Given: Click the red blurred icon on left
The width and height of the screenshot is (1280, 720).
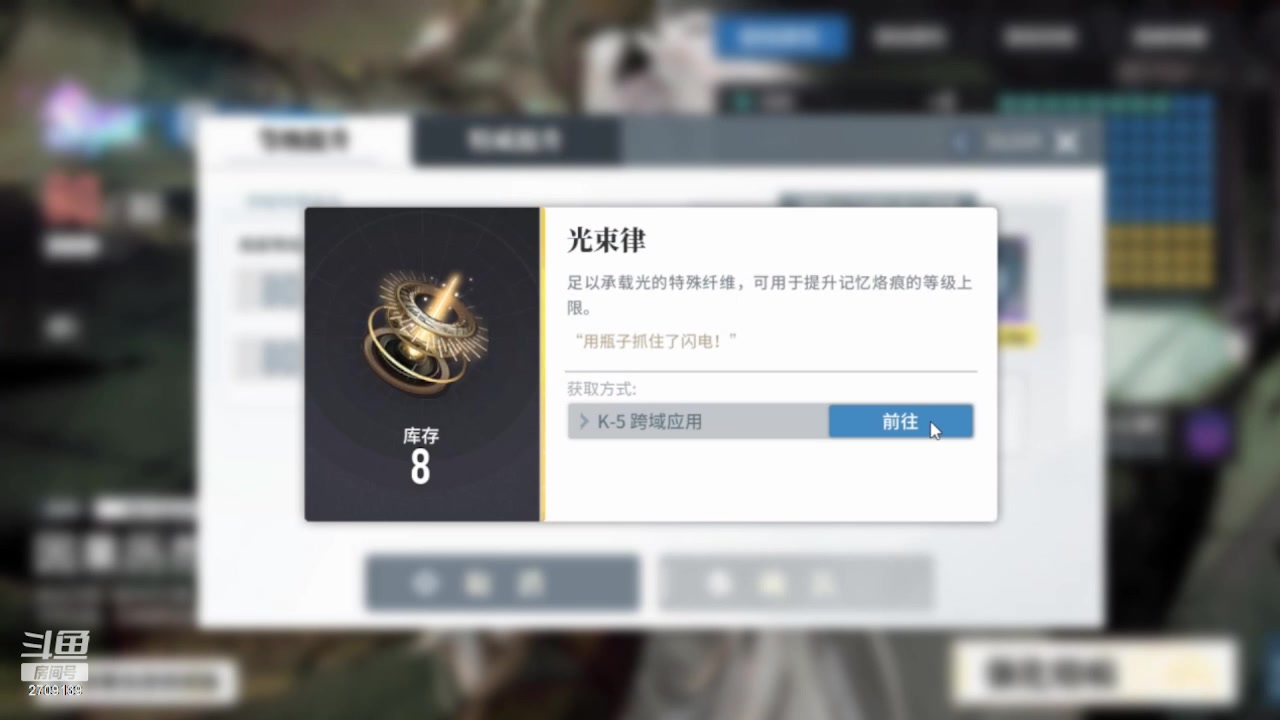Looking at the screenshot, I should click(x=72, y=200).
